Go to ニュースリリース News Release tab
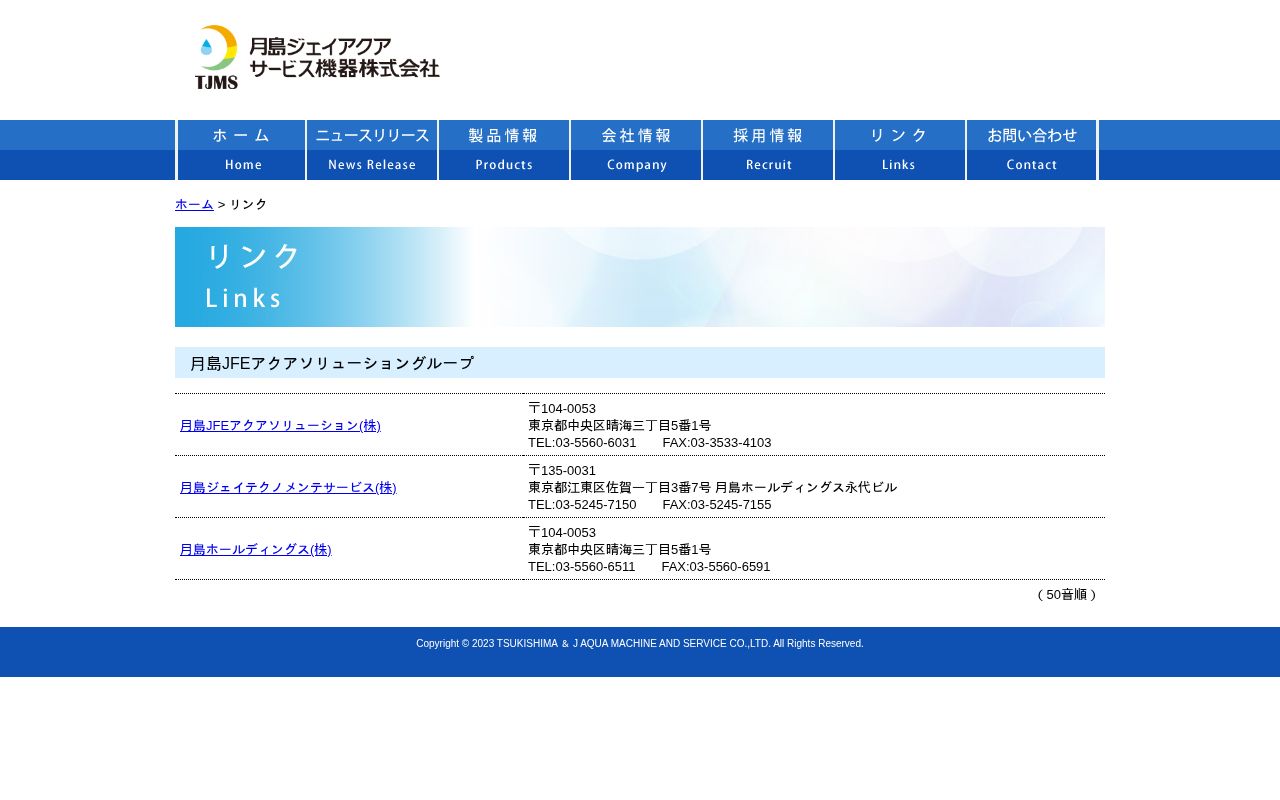This screenshot has height=800, width=1280. [372, 150]
